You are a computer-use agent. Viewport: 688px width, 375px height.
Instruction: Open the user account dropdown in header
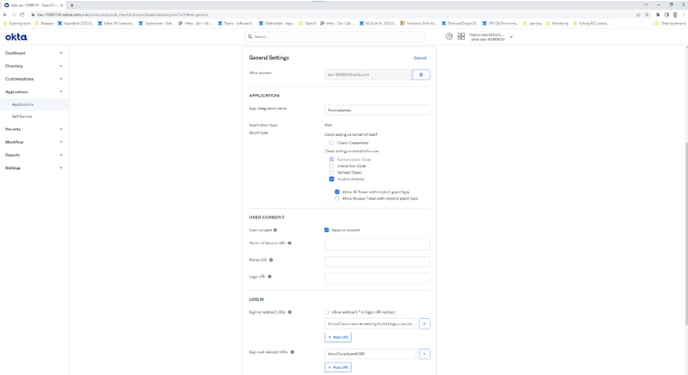coord(491,37)
